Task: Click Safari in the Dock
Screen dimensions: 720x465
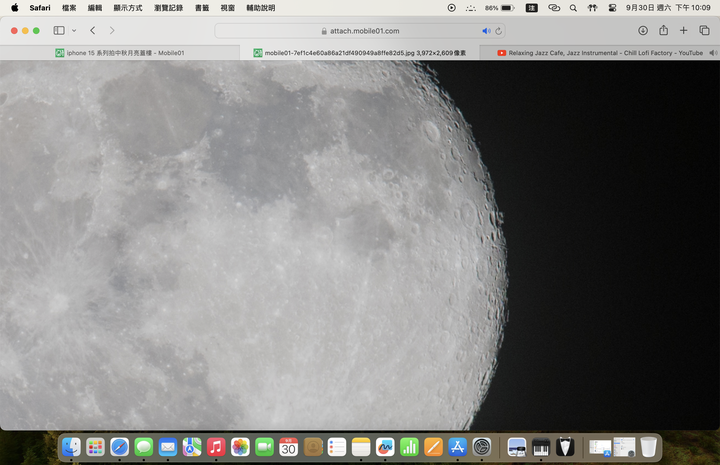Action: [119, 447]
